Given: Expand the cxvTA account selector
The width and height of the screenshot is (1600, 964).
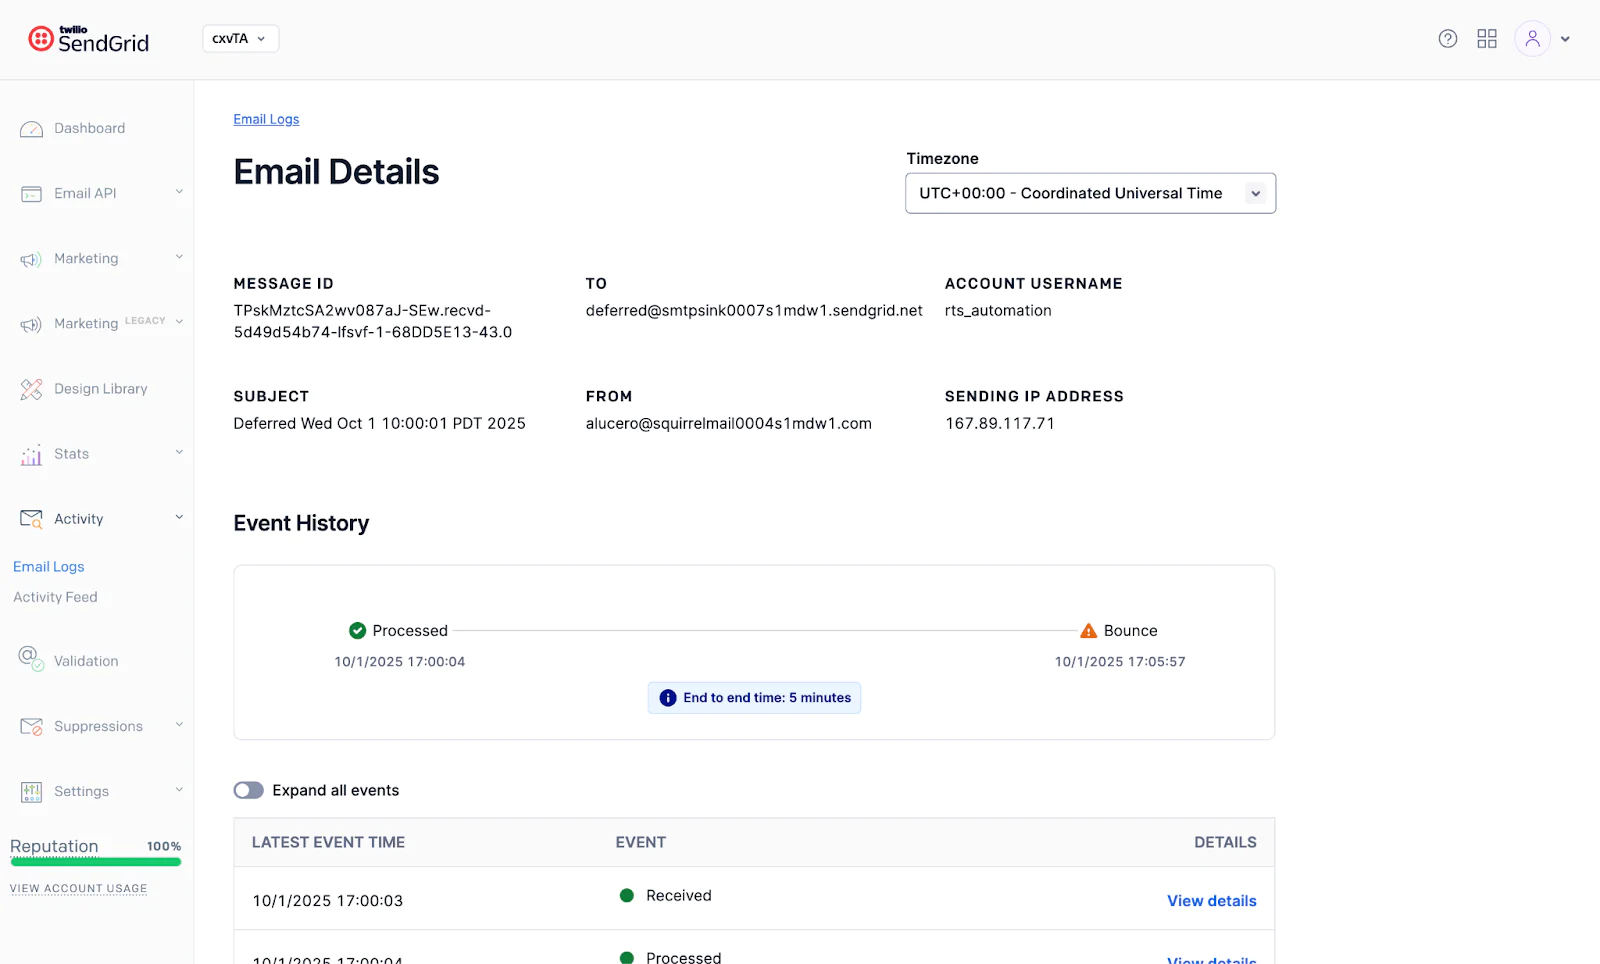Looking at the screenshot, I should tap(240, 38).
